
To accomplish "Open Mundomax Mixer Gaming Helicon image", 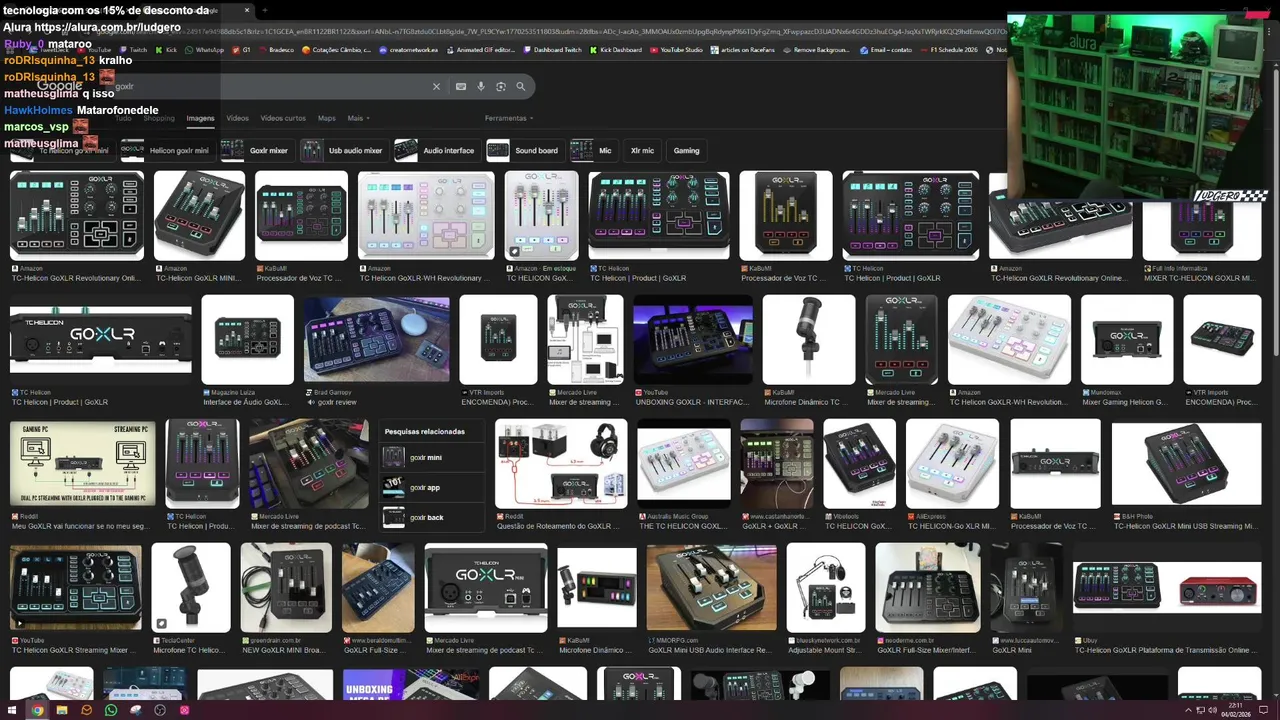I will coord(1126,339).
